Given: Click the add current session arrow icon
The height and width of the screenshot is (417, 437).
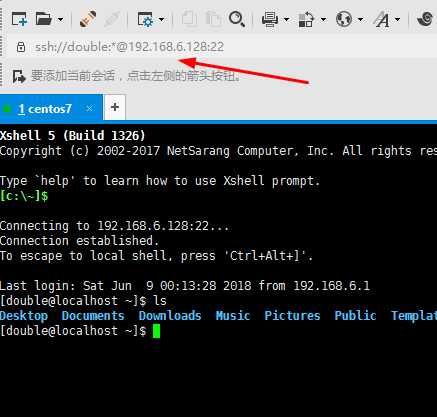Looking at the screenshot, I should coord(19,76).
